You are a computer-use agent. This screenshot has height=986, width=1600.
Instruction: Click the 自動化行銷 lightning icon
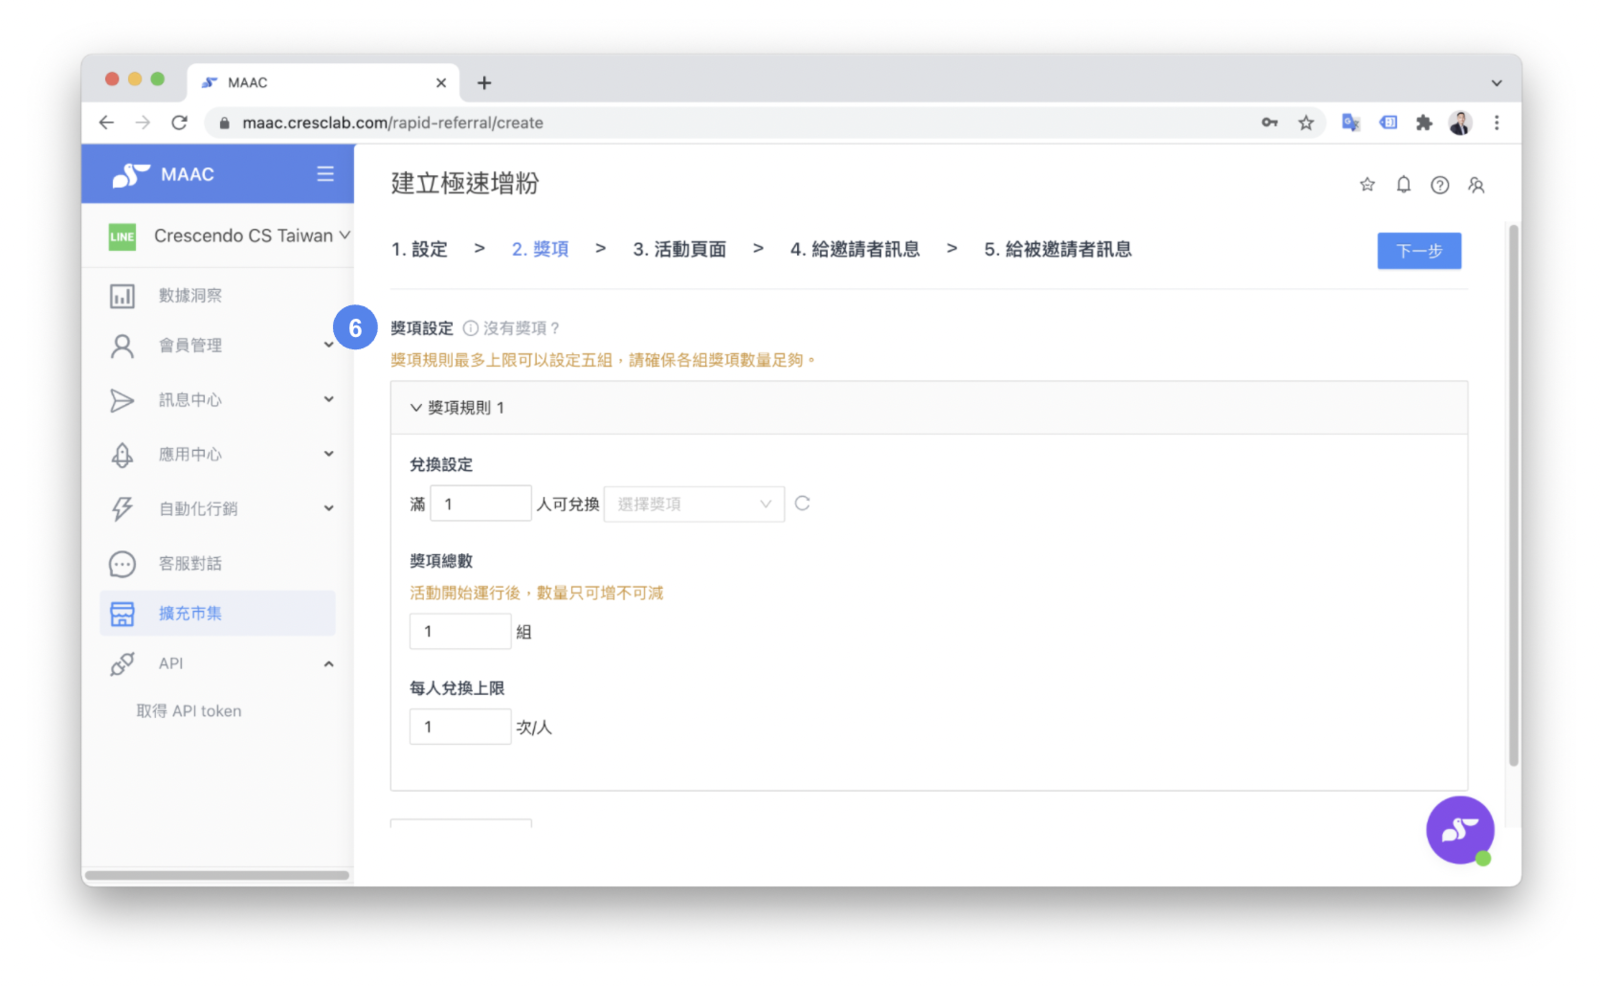[x=122, y=509]
